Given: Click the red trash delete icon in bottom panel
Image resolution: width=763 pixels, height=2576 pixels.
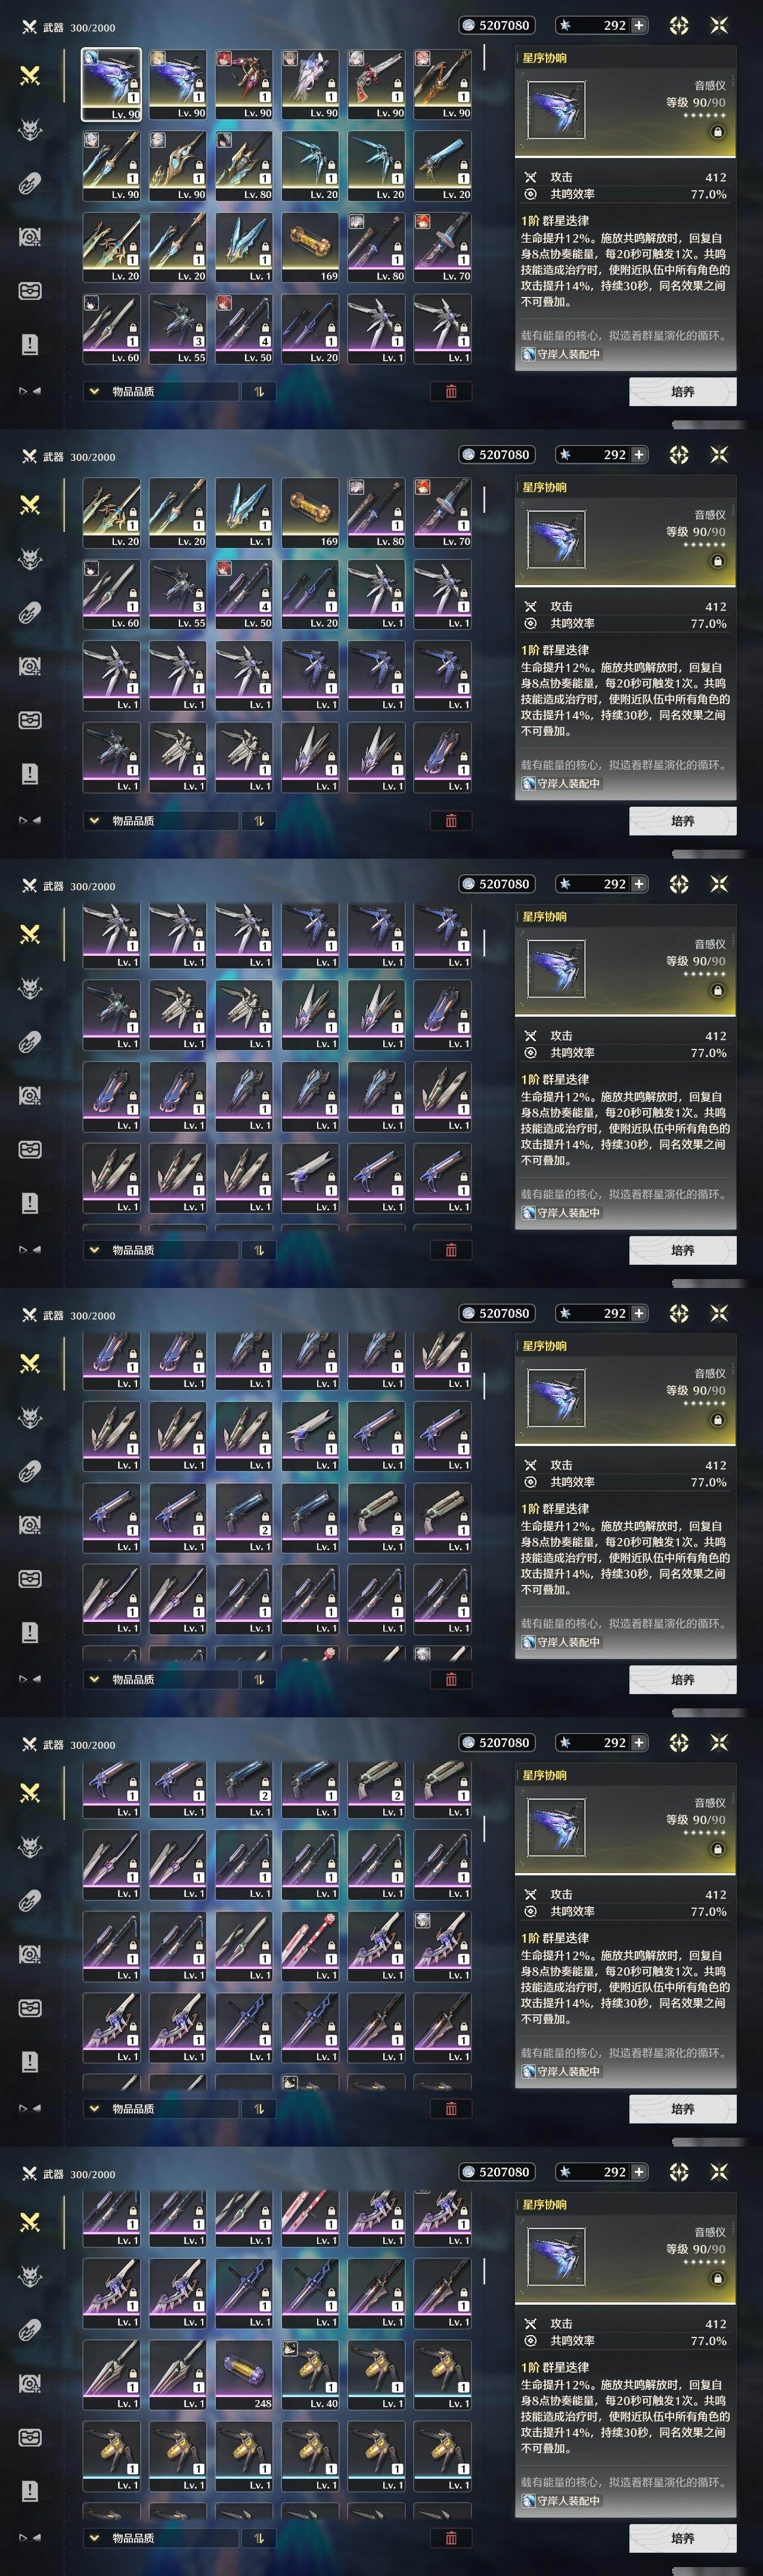Looking at the screenshot, I should (451, 2537).
